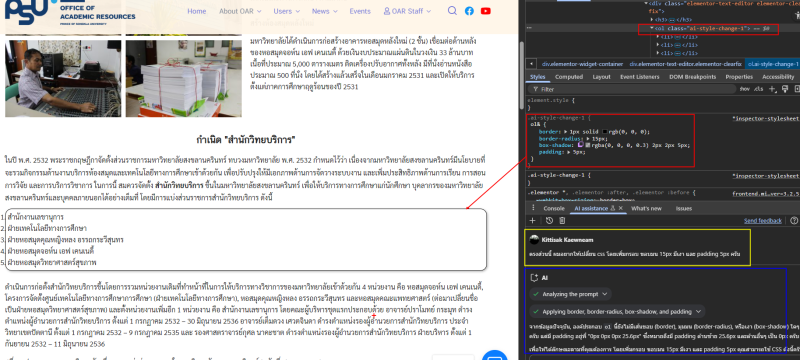
Task: Switch to the Computed tab
Action: click(569, 77)
